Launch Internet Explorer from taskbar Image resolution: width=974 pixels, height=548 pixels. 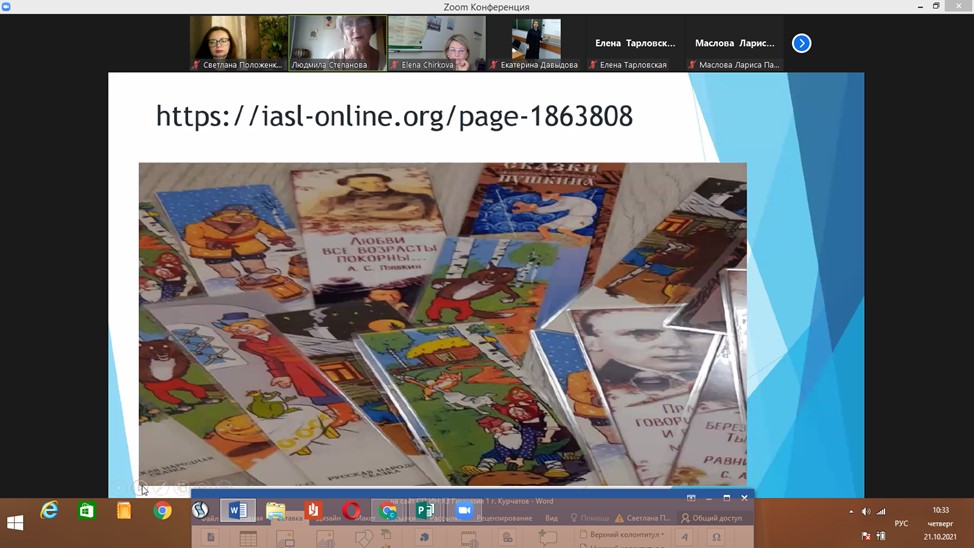(x=49, y=511)
